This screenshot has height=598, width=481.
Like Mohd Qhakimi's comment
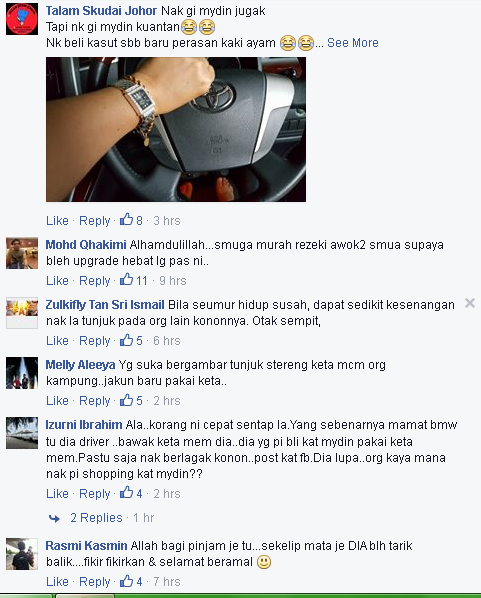coord(57,281)
